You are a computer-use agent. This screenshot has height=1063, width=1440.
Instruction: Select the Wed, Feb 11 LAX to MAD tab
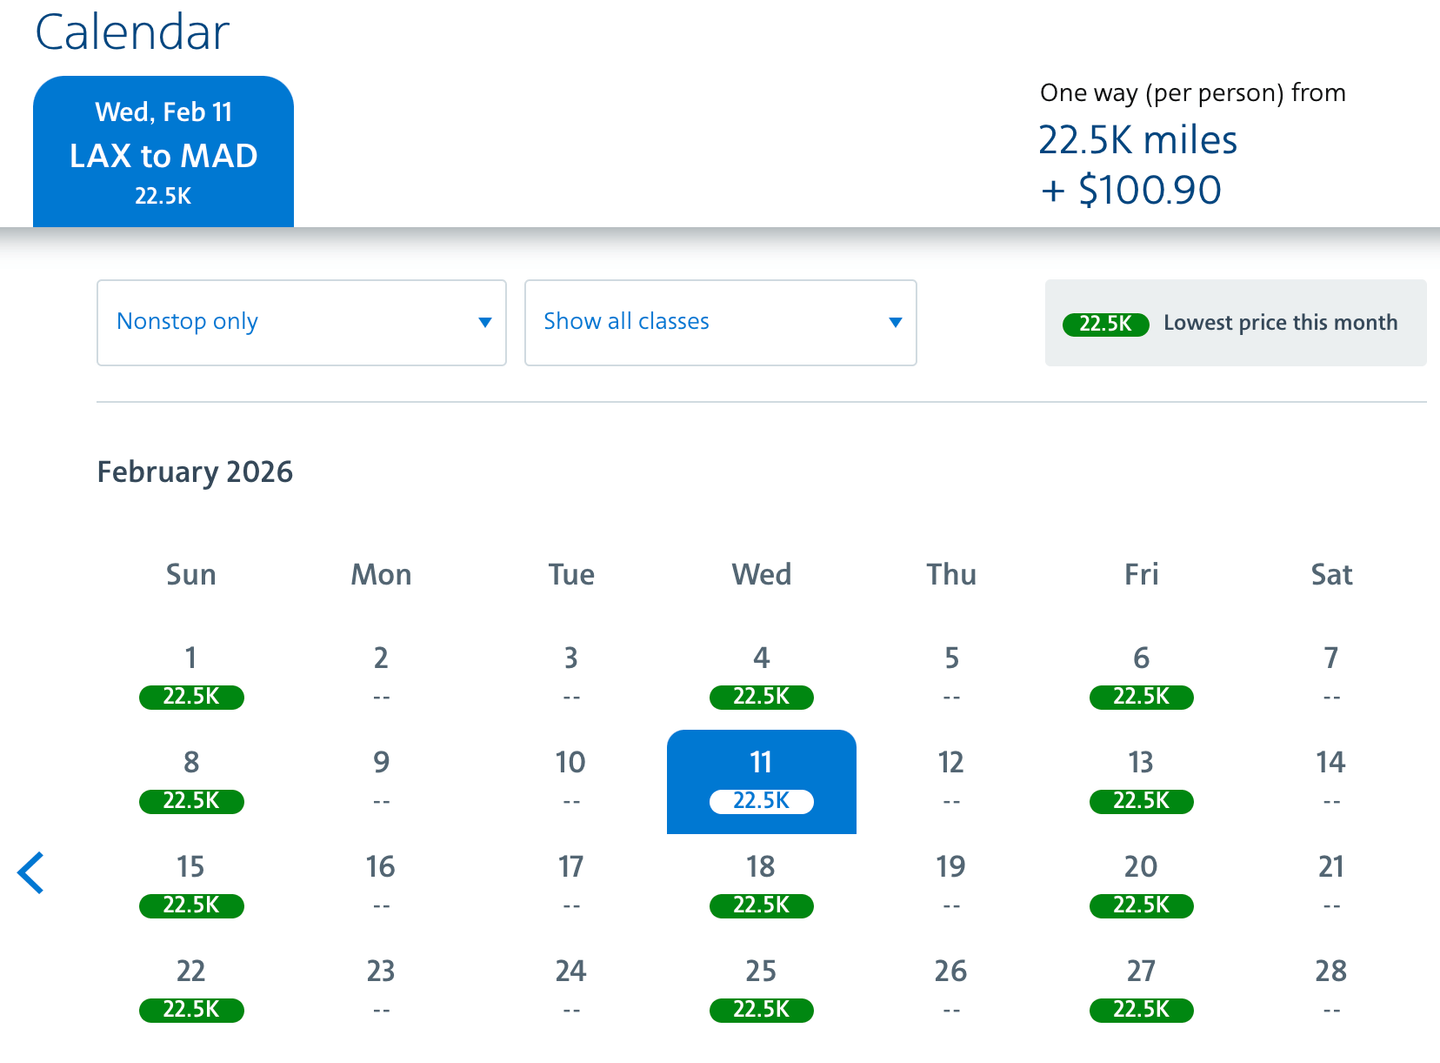[163, 152]
